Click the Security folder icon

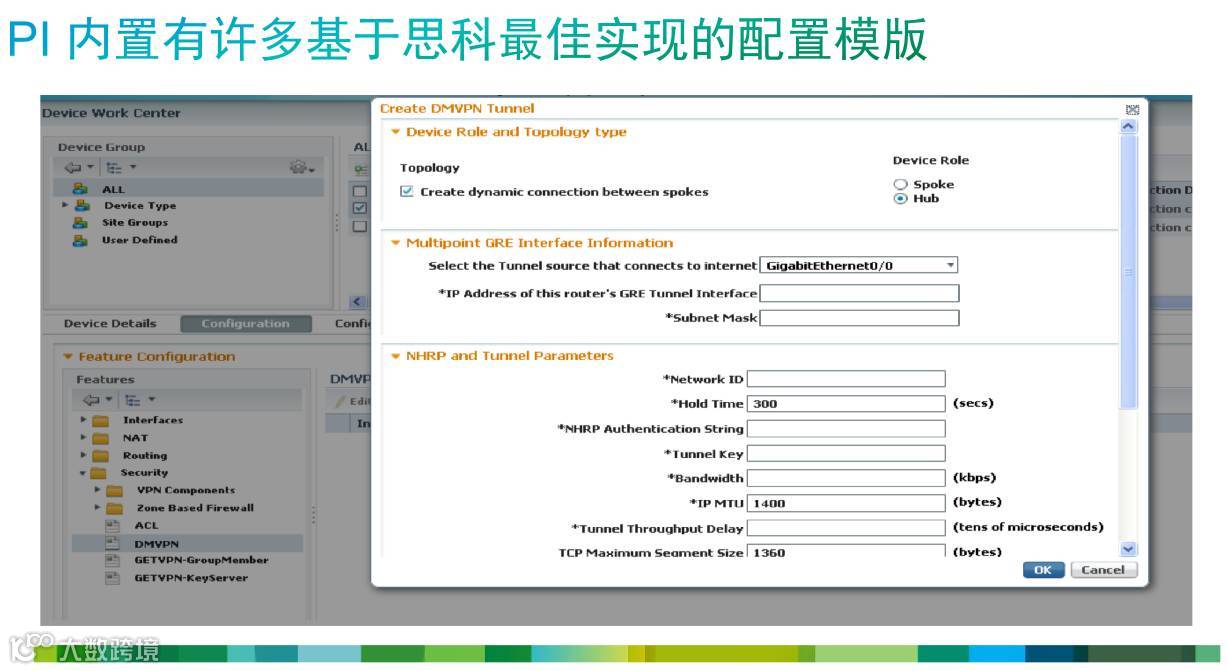(x=99, y=473)
